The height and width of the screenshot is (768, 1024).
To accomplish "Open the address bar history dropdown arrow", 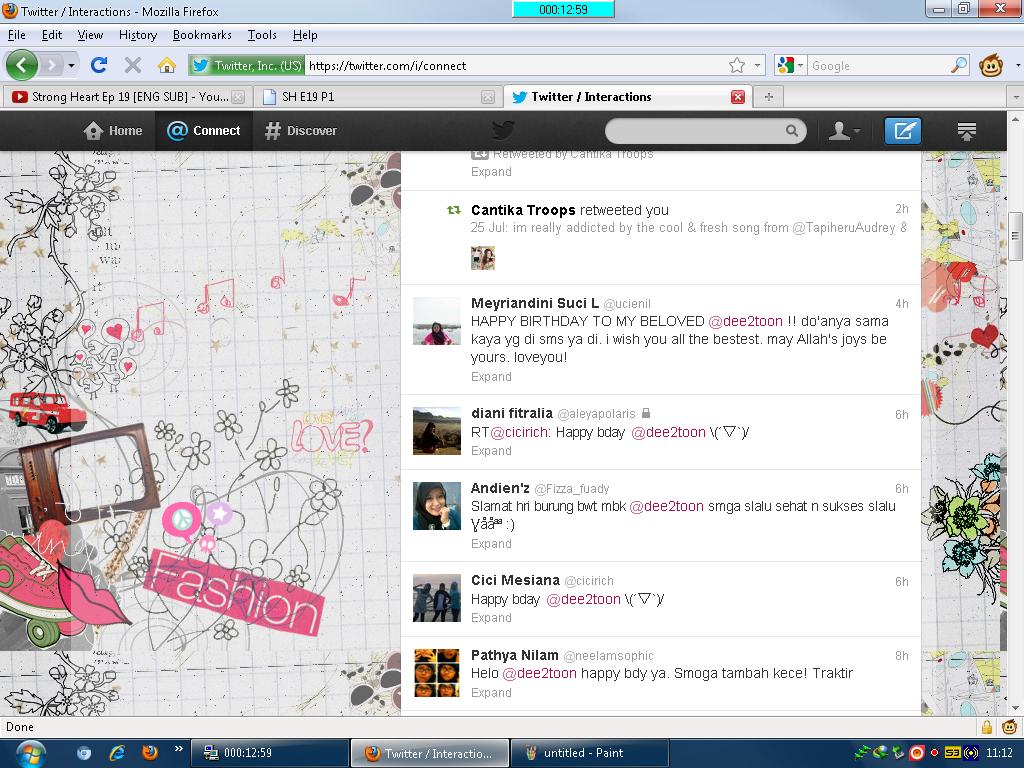I will [757, 65].
